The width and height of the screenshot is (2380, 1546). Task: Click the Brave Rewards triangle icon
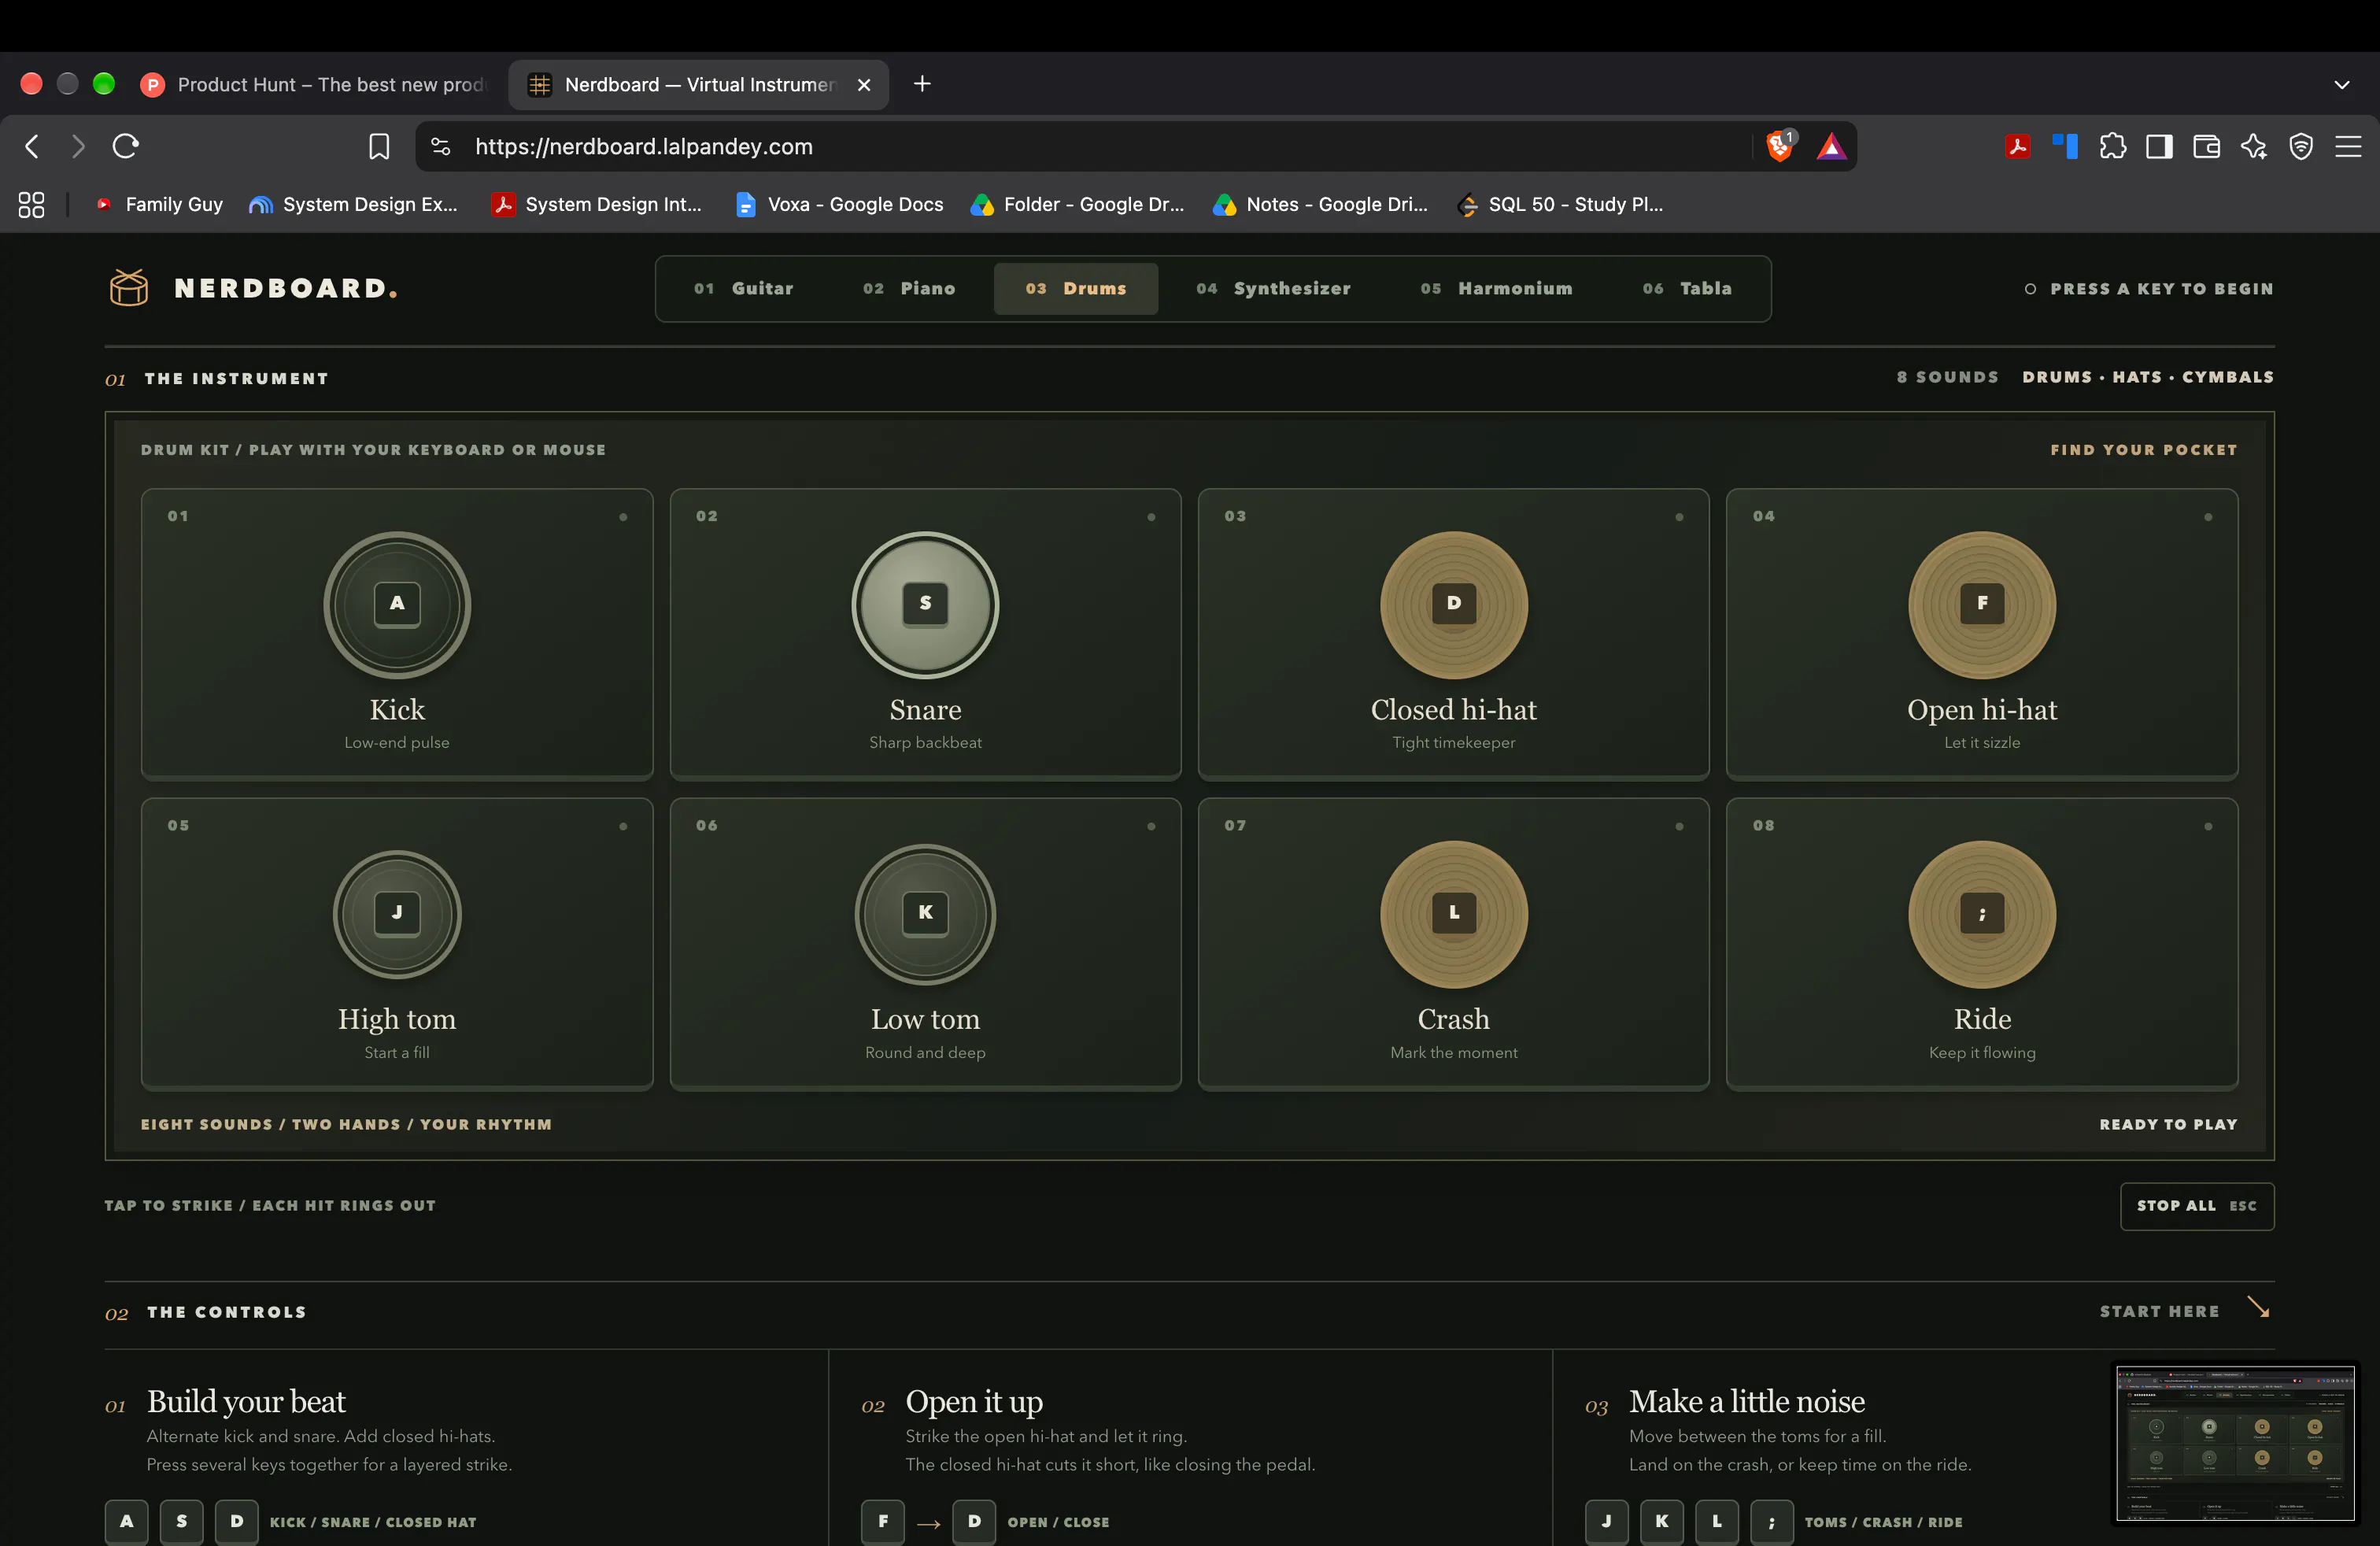(x=1831, y=147)
